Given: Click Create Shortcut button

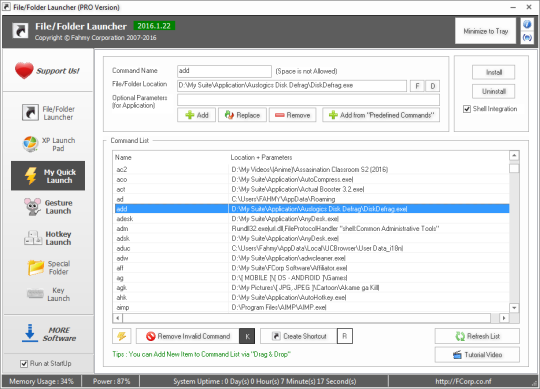Looking at the screenshot, I should pyautogui.click(x=299, y=336).
